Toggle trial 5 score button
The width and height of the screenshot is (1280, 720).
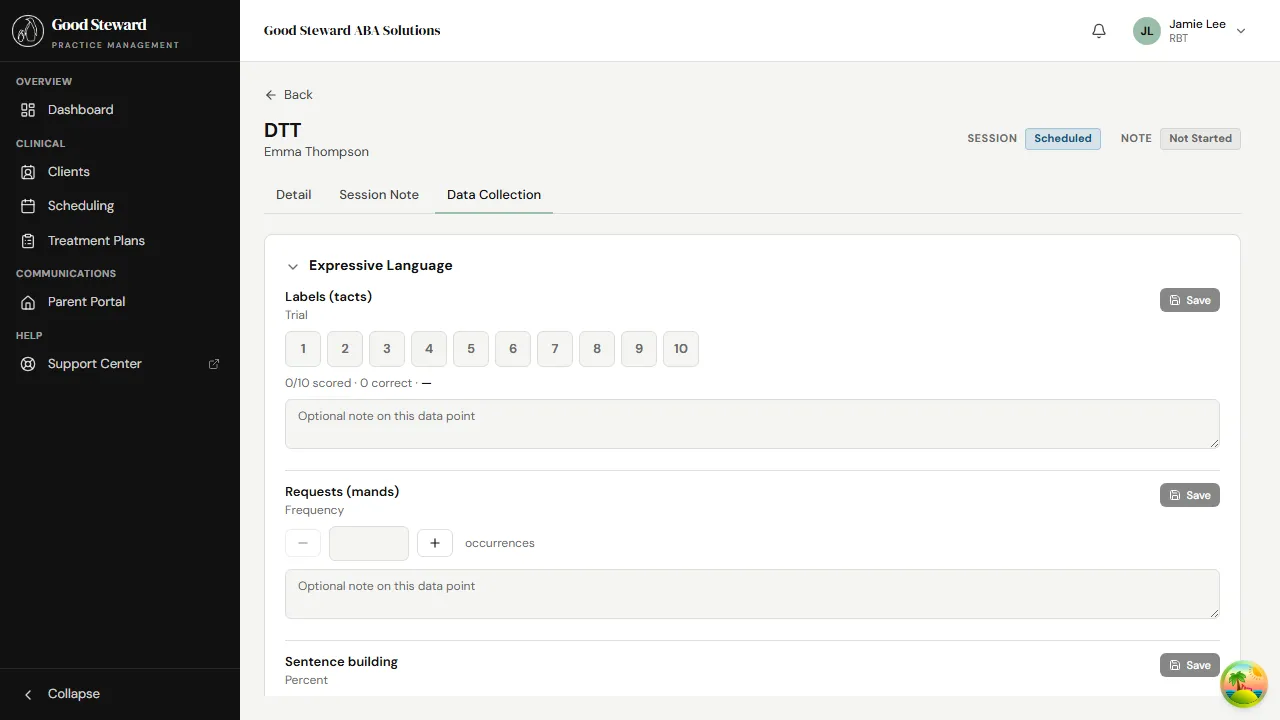[471, 349]
